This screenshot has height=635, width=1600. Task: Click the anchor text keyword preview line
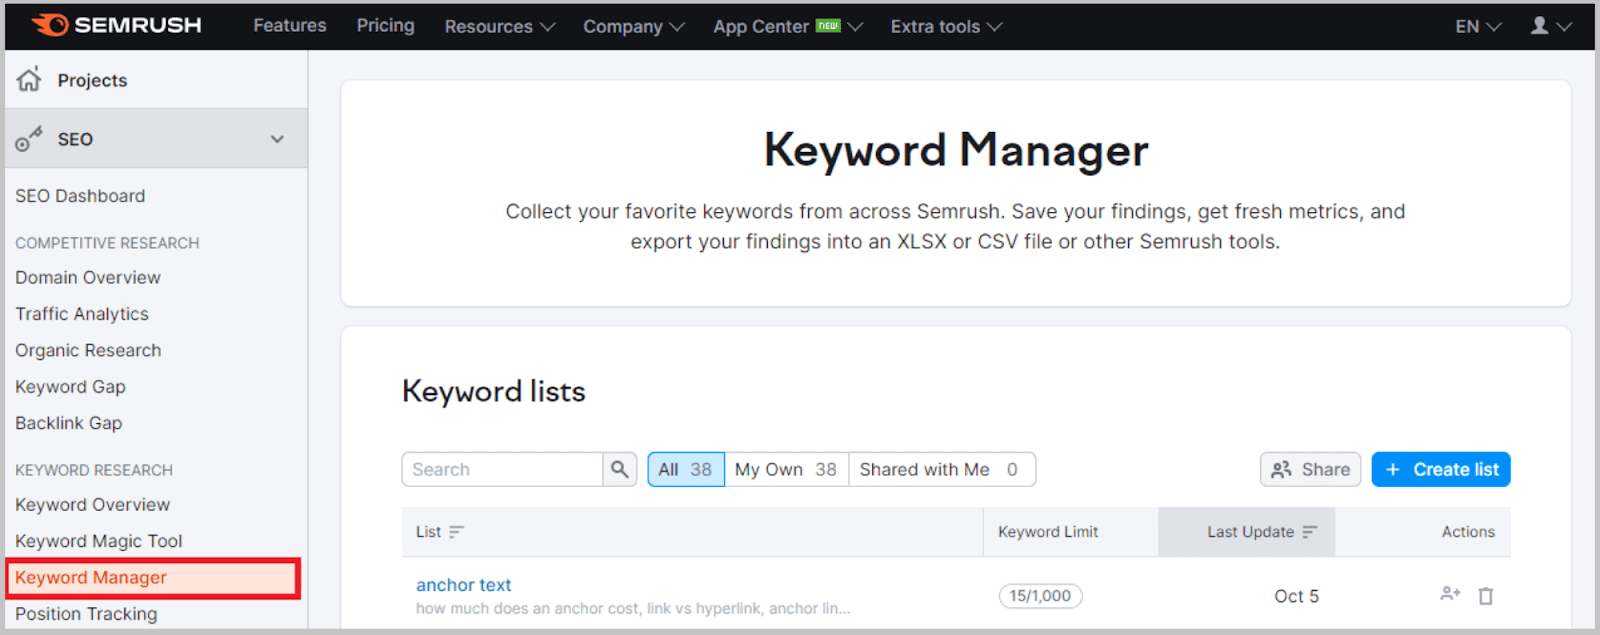coord(633,609)
